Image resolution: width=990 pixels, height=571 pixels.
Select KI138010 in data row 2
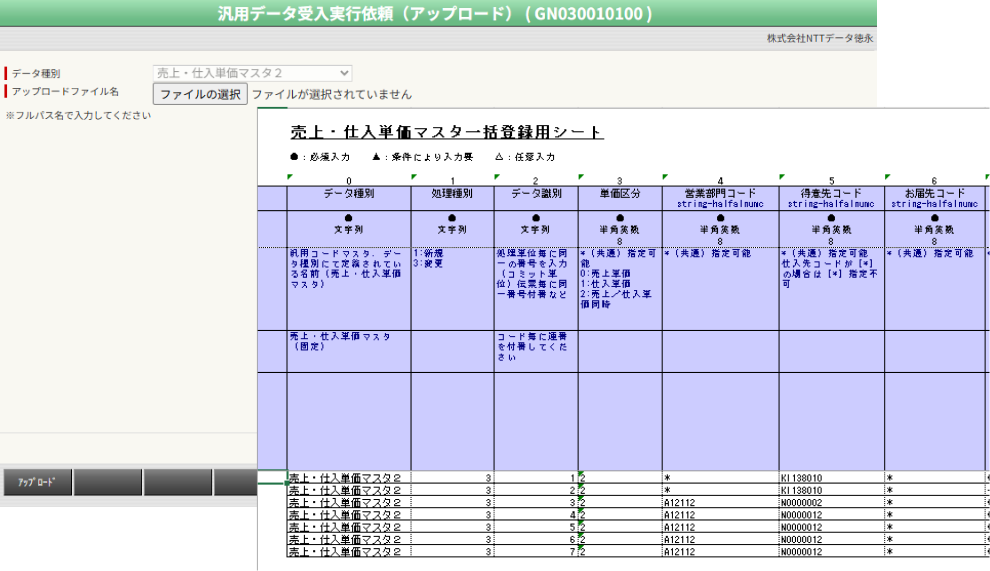832,490
